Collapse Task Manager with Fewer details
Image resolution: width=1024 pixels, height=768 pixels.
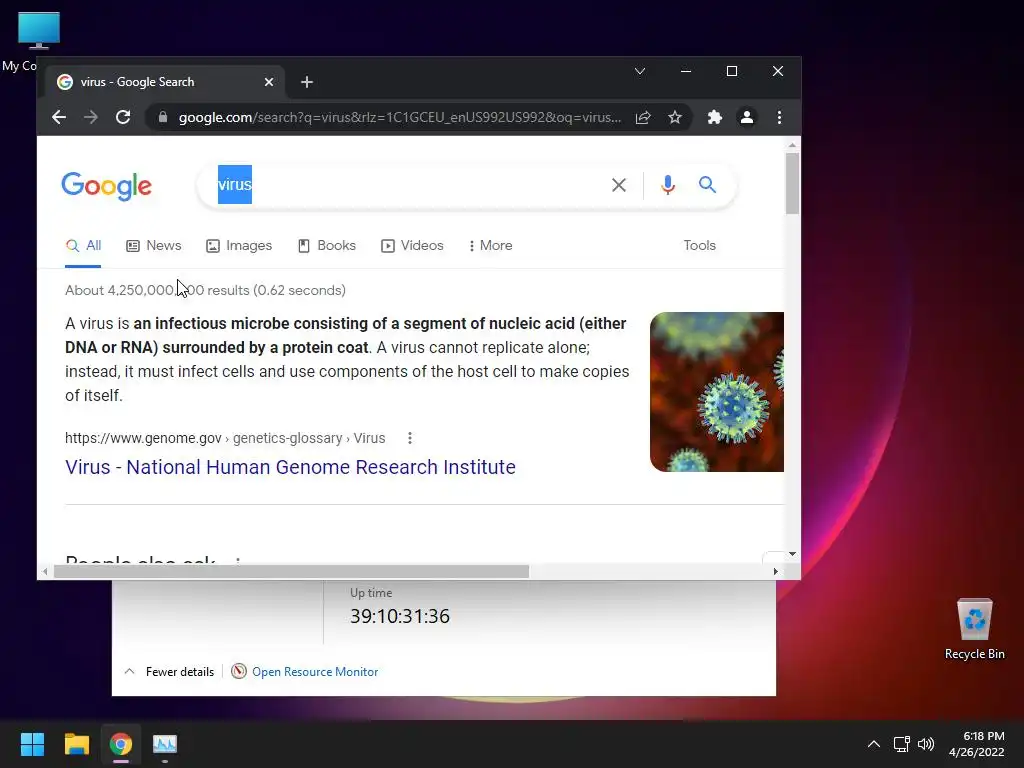click(x=169, y=672)
